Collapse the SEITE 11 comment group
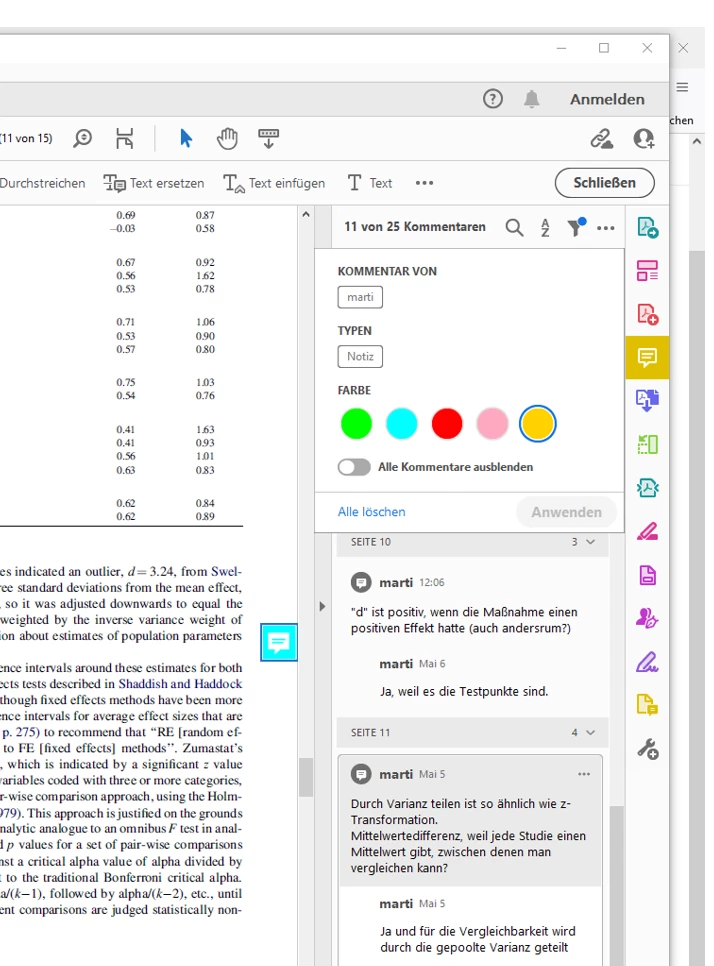This screenshot has height=966, width=714. [591, 733]
